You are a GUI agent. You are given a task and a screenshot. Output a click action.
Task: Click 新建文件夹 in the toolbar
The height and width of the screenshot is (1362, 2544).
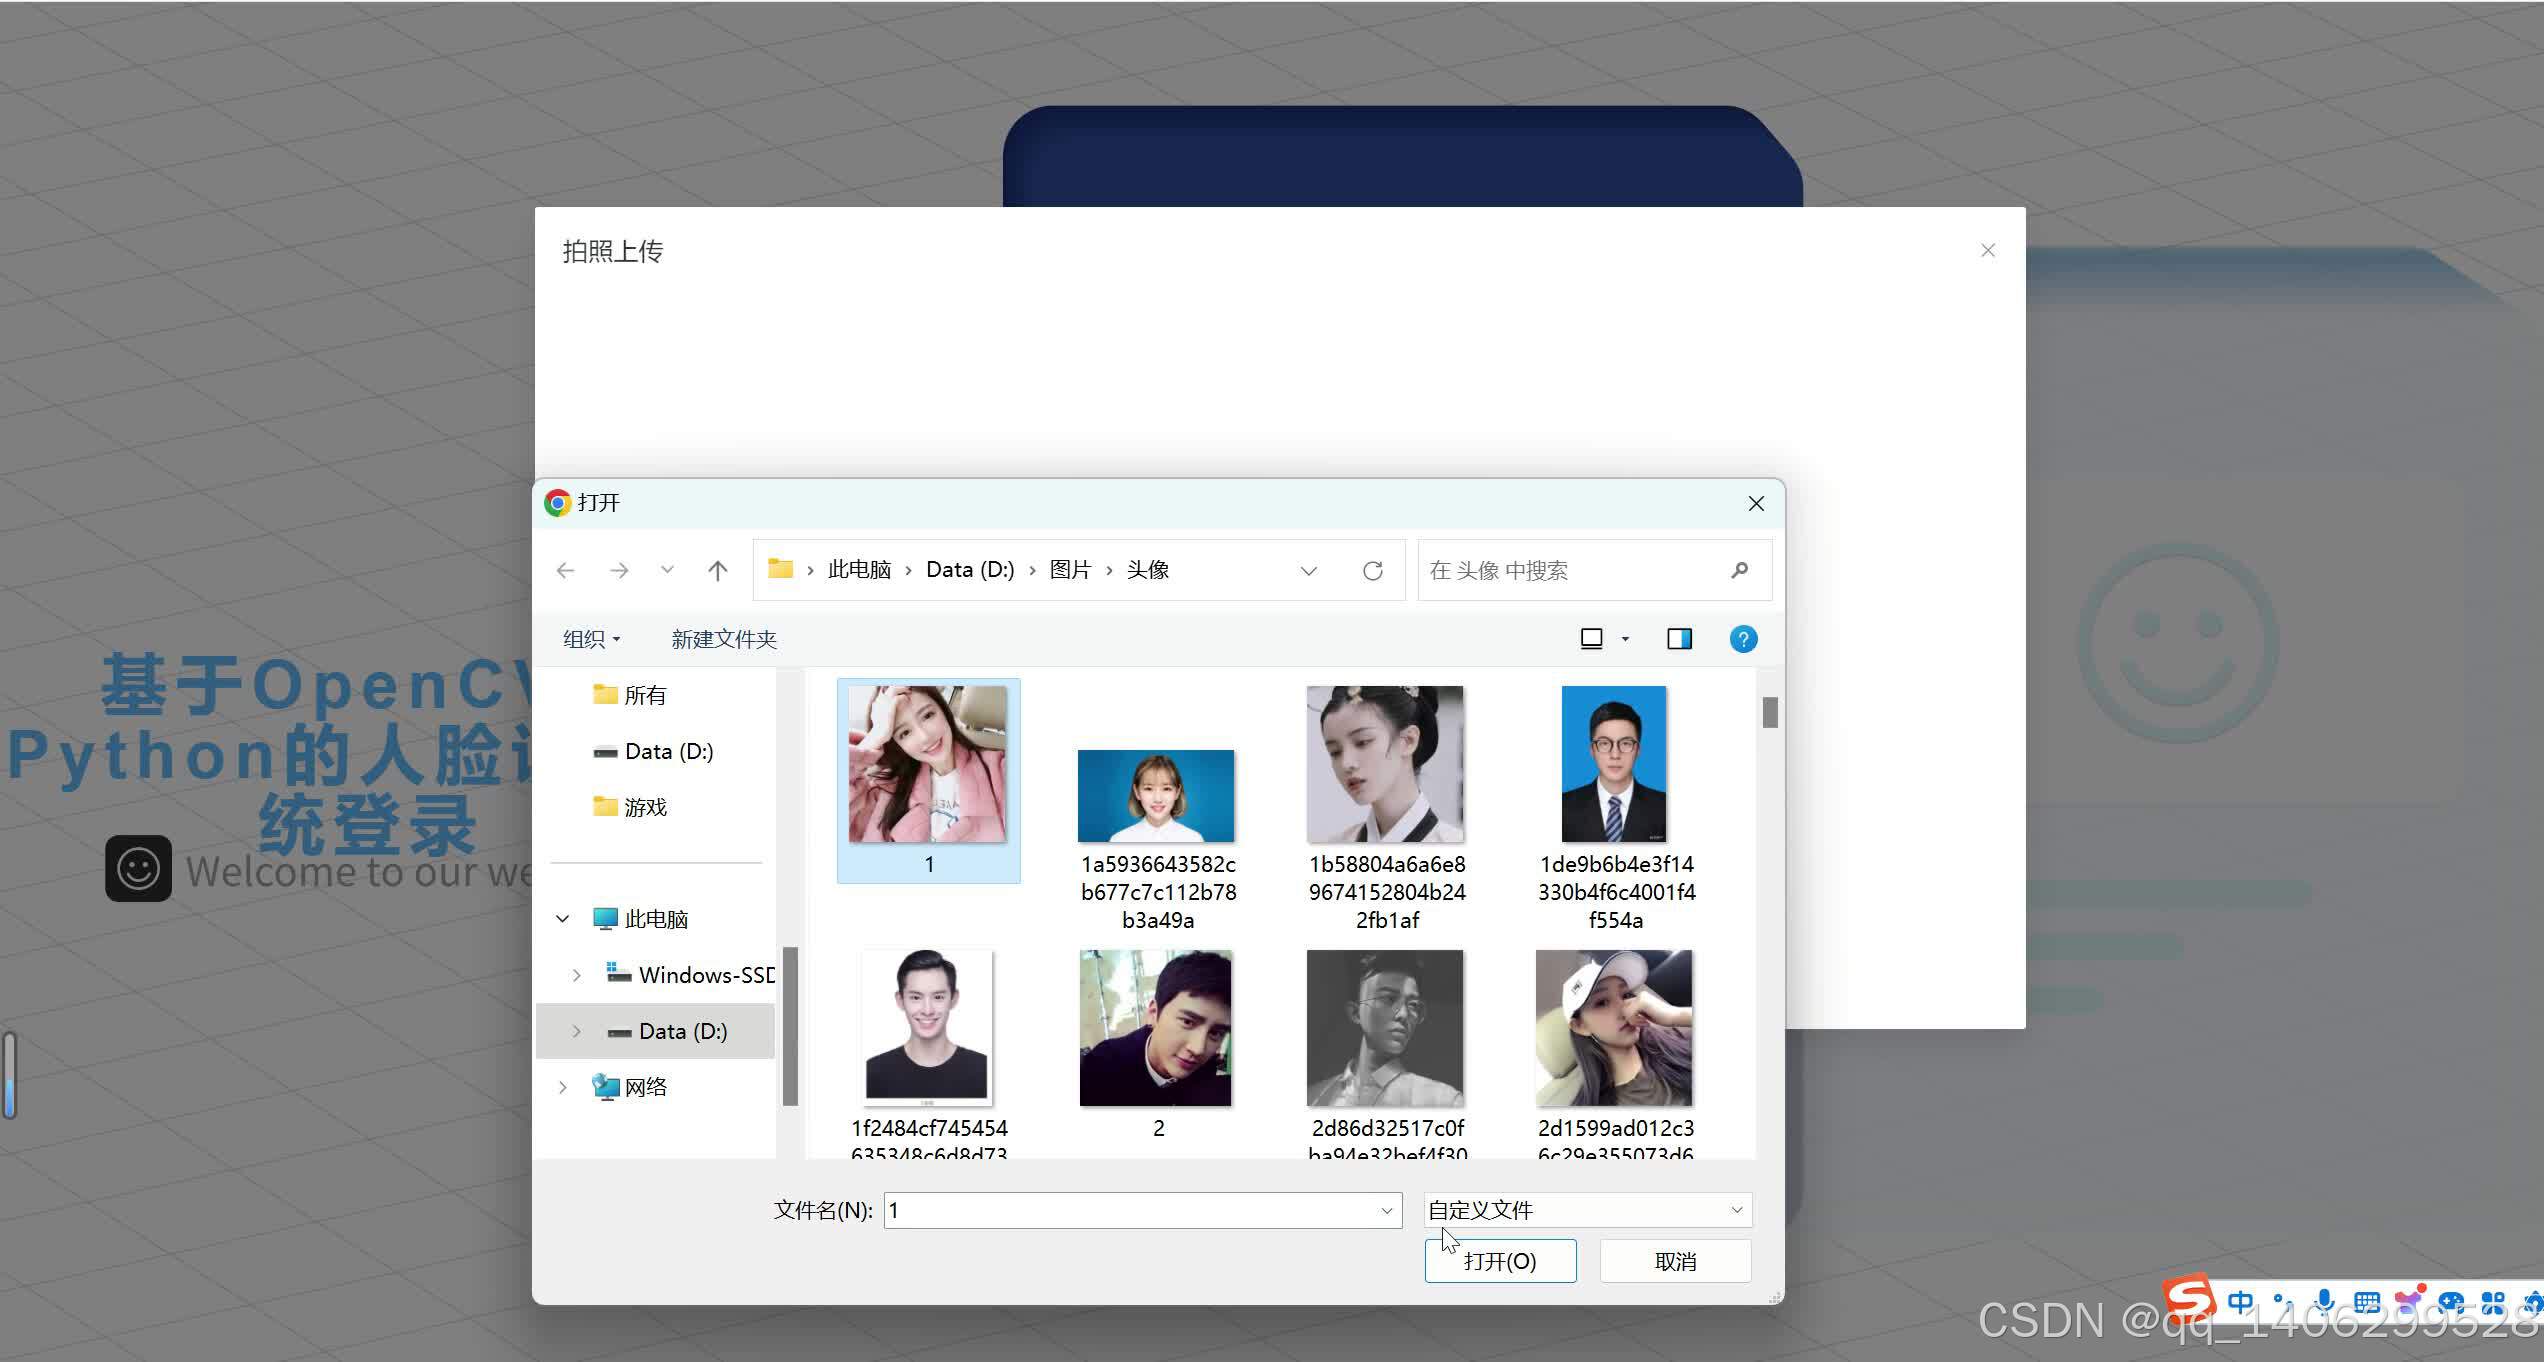pyautogui.click(x=723, y=639)
